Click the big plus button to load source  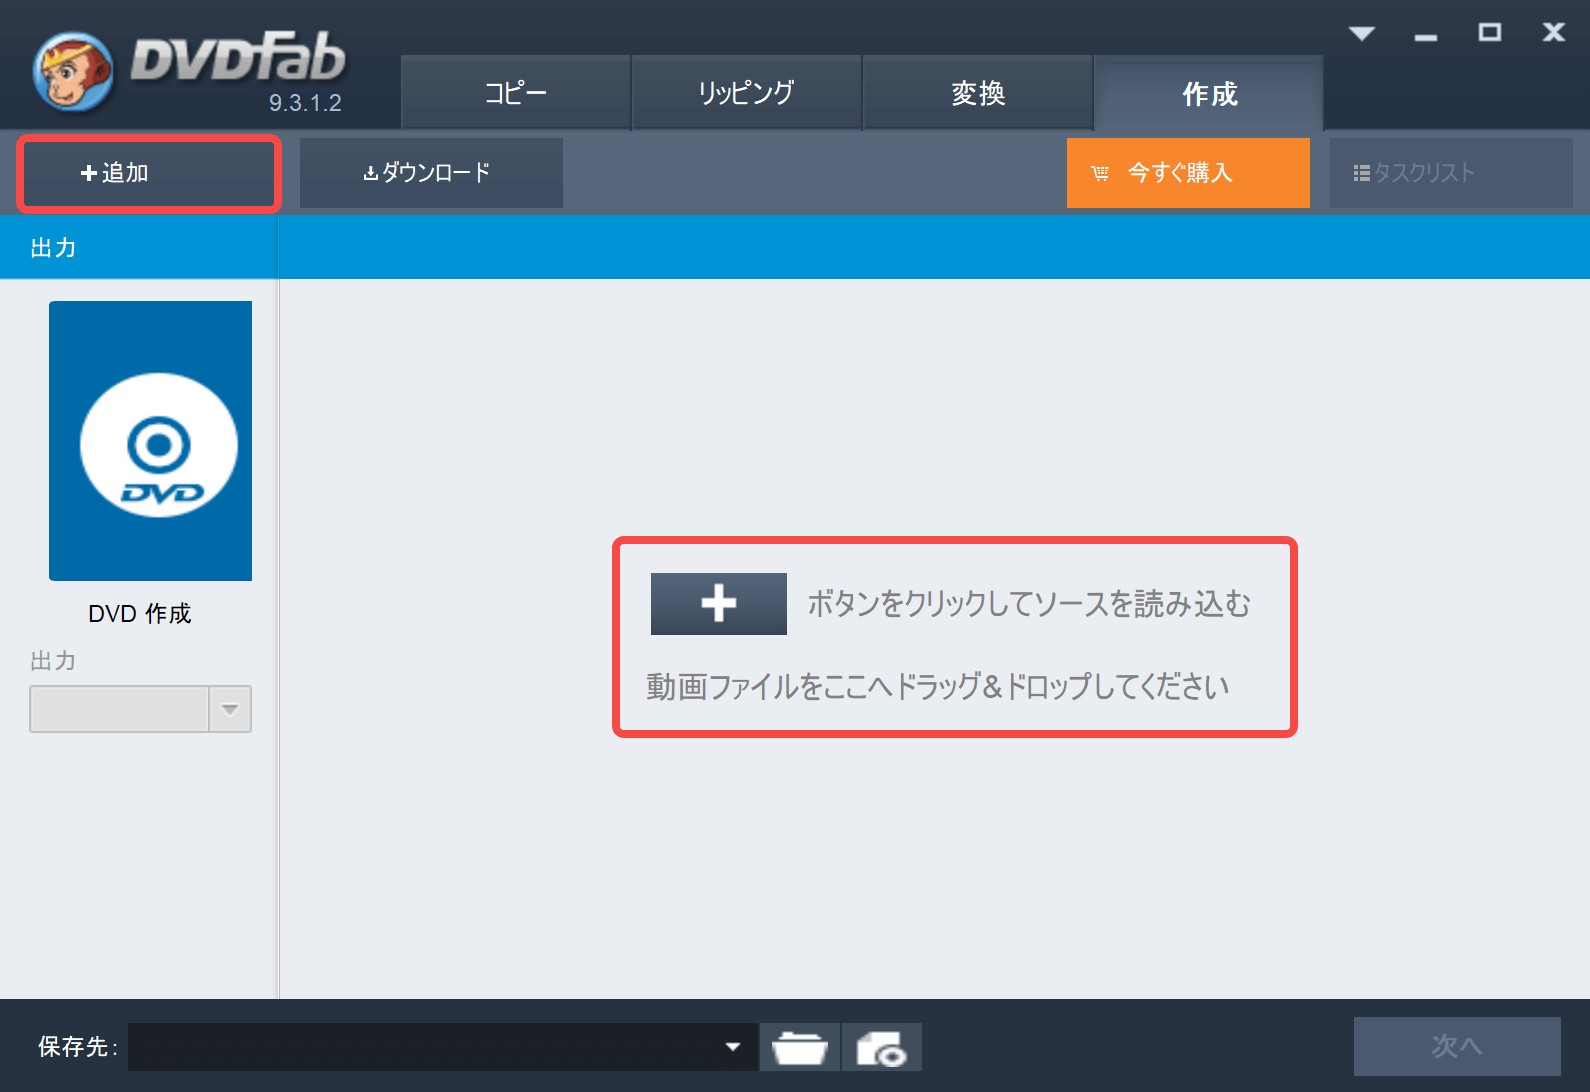[x=718, y=604]
